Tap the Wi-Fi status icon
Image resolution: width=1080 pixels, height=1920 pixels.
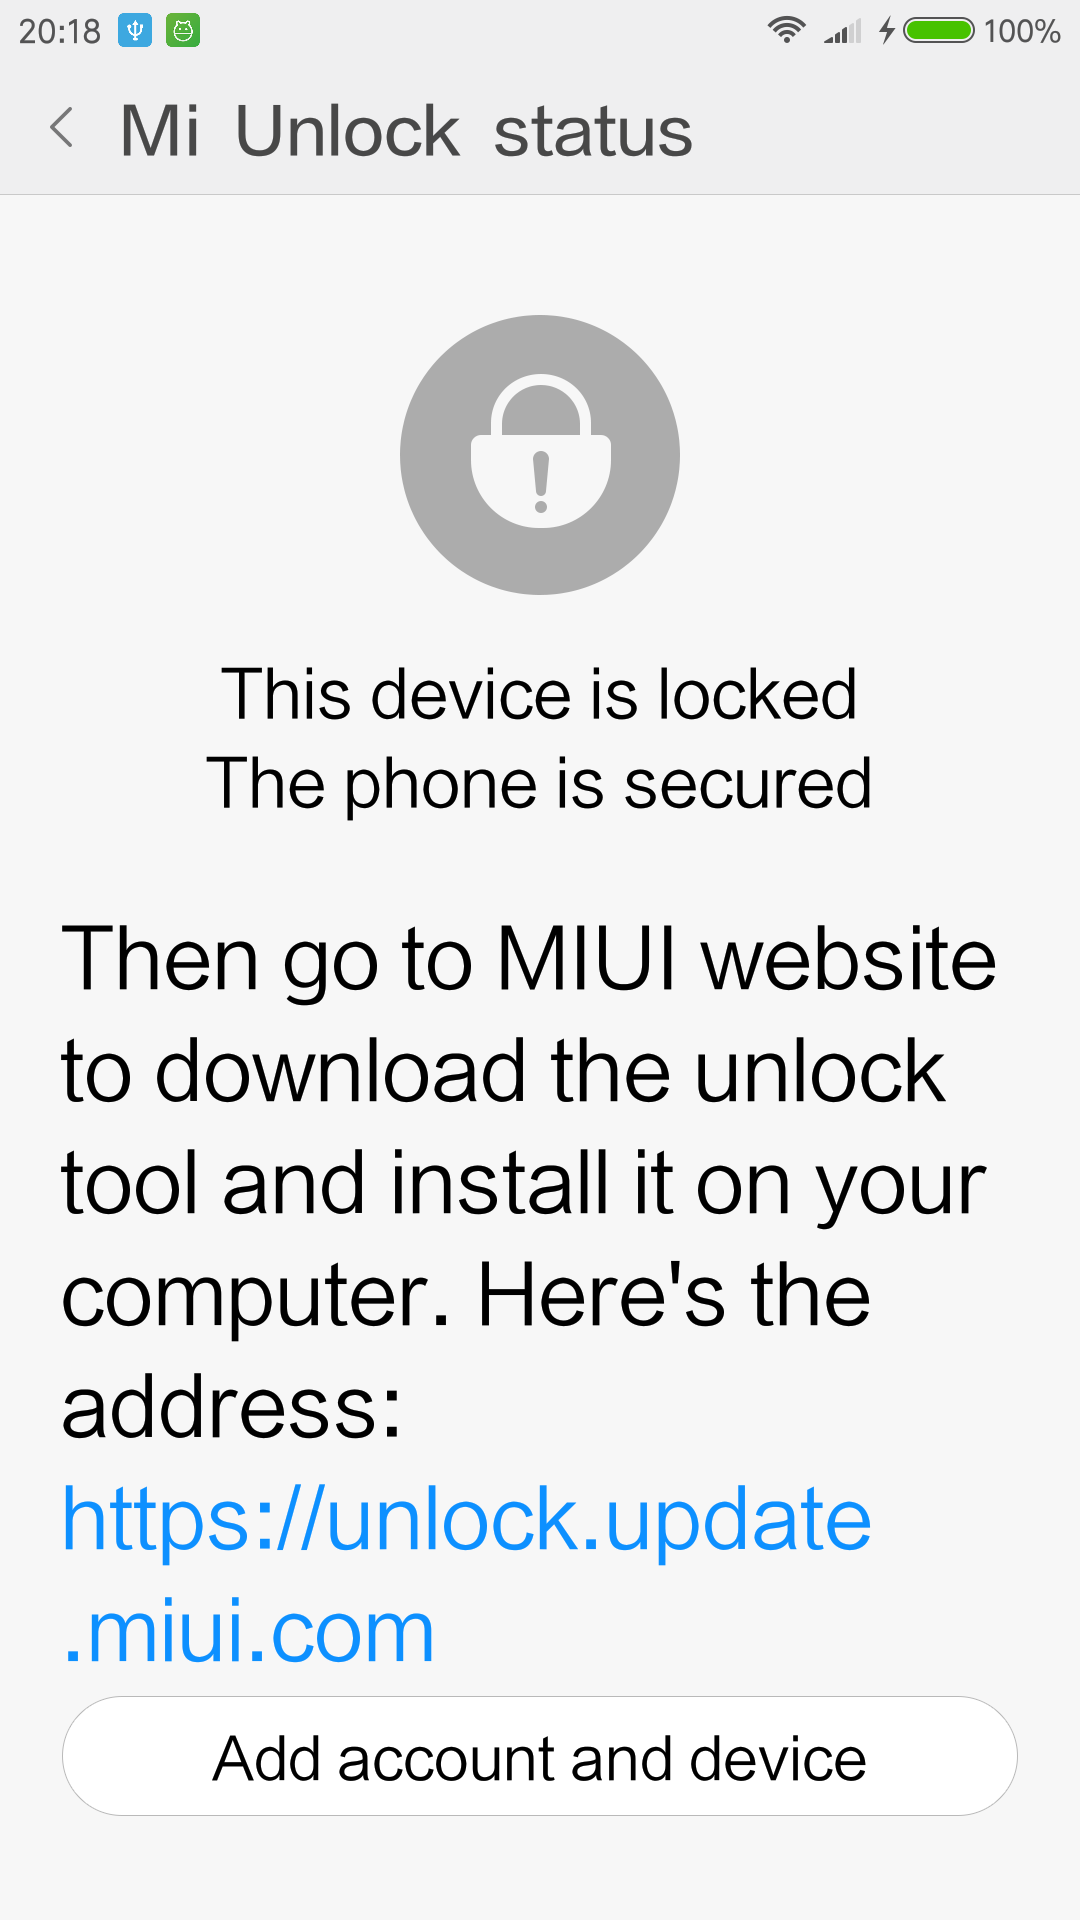(787, 30)
